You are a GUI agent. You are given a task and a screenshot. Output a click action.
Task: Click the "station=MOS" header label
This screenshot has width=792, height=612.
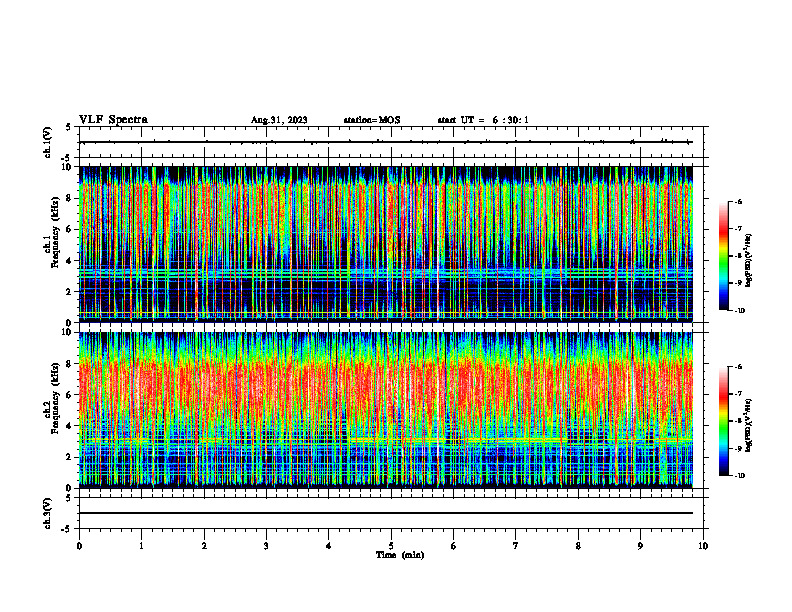point(372,120)
